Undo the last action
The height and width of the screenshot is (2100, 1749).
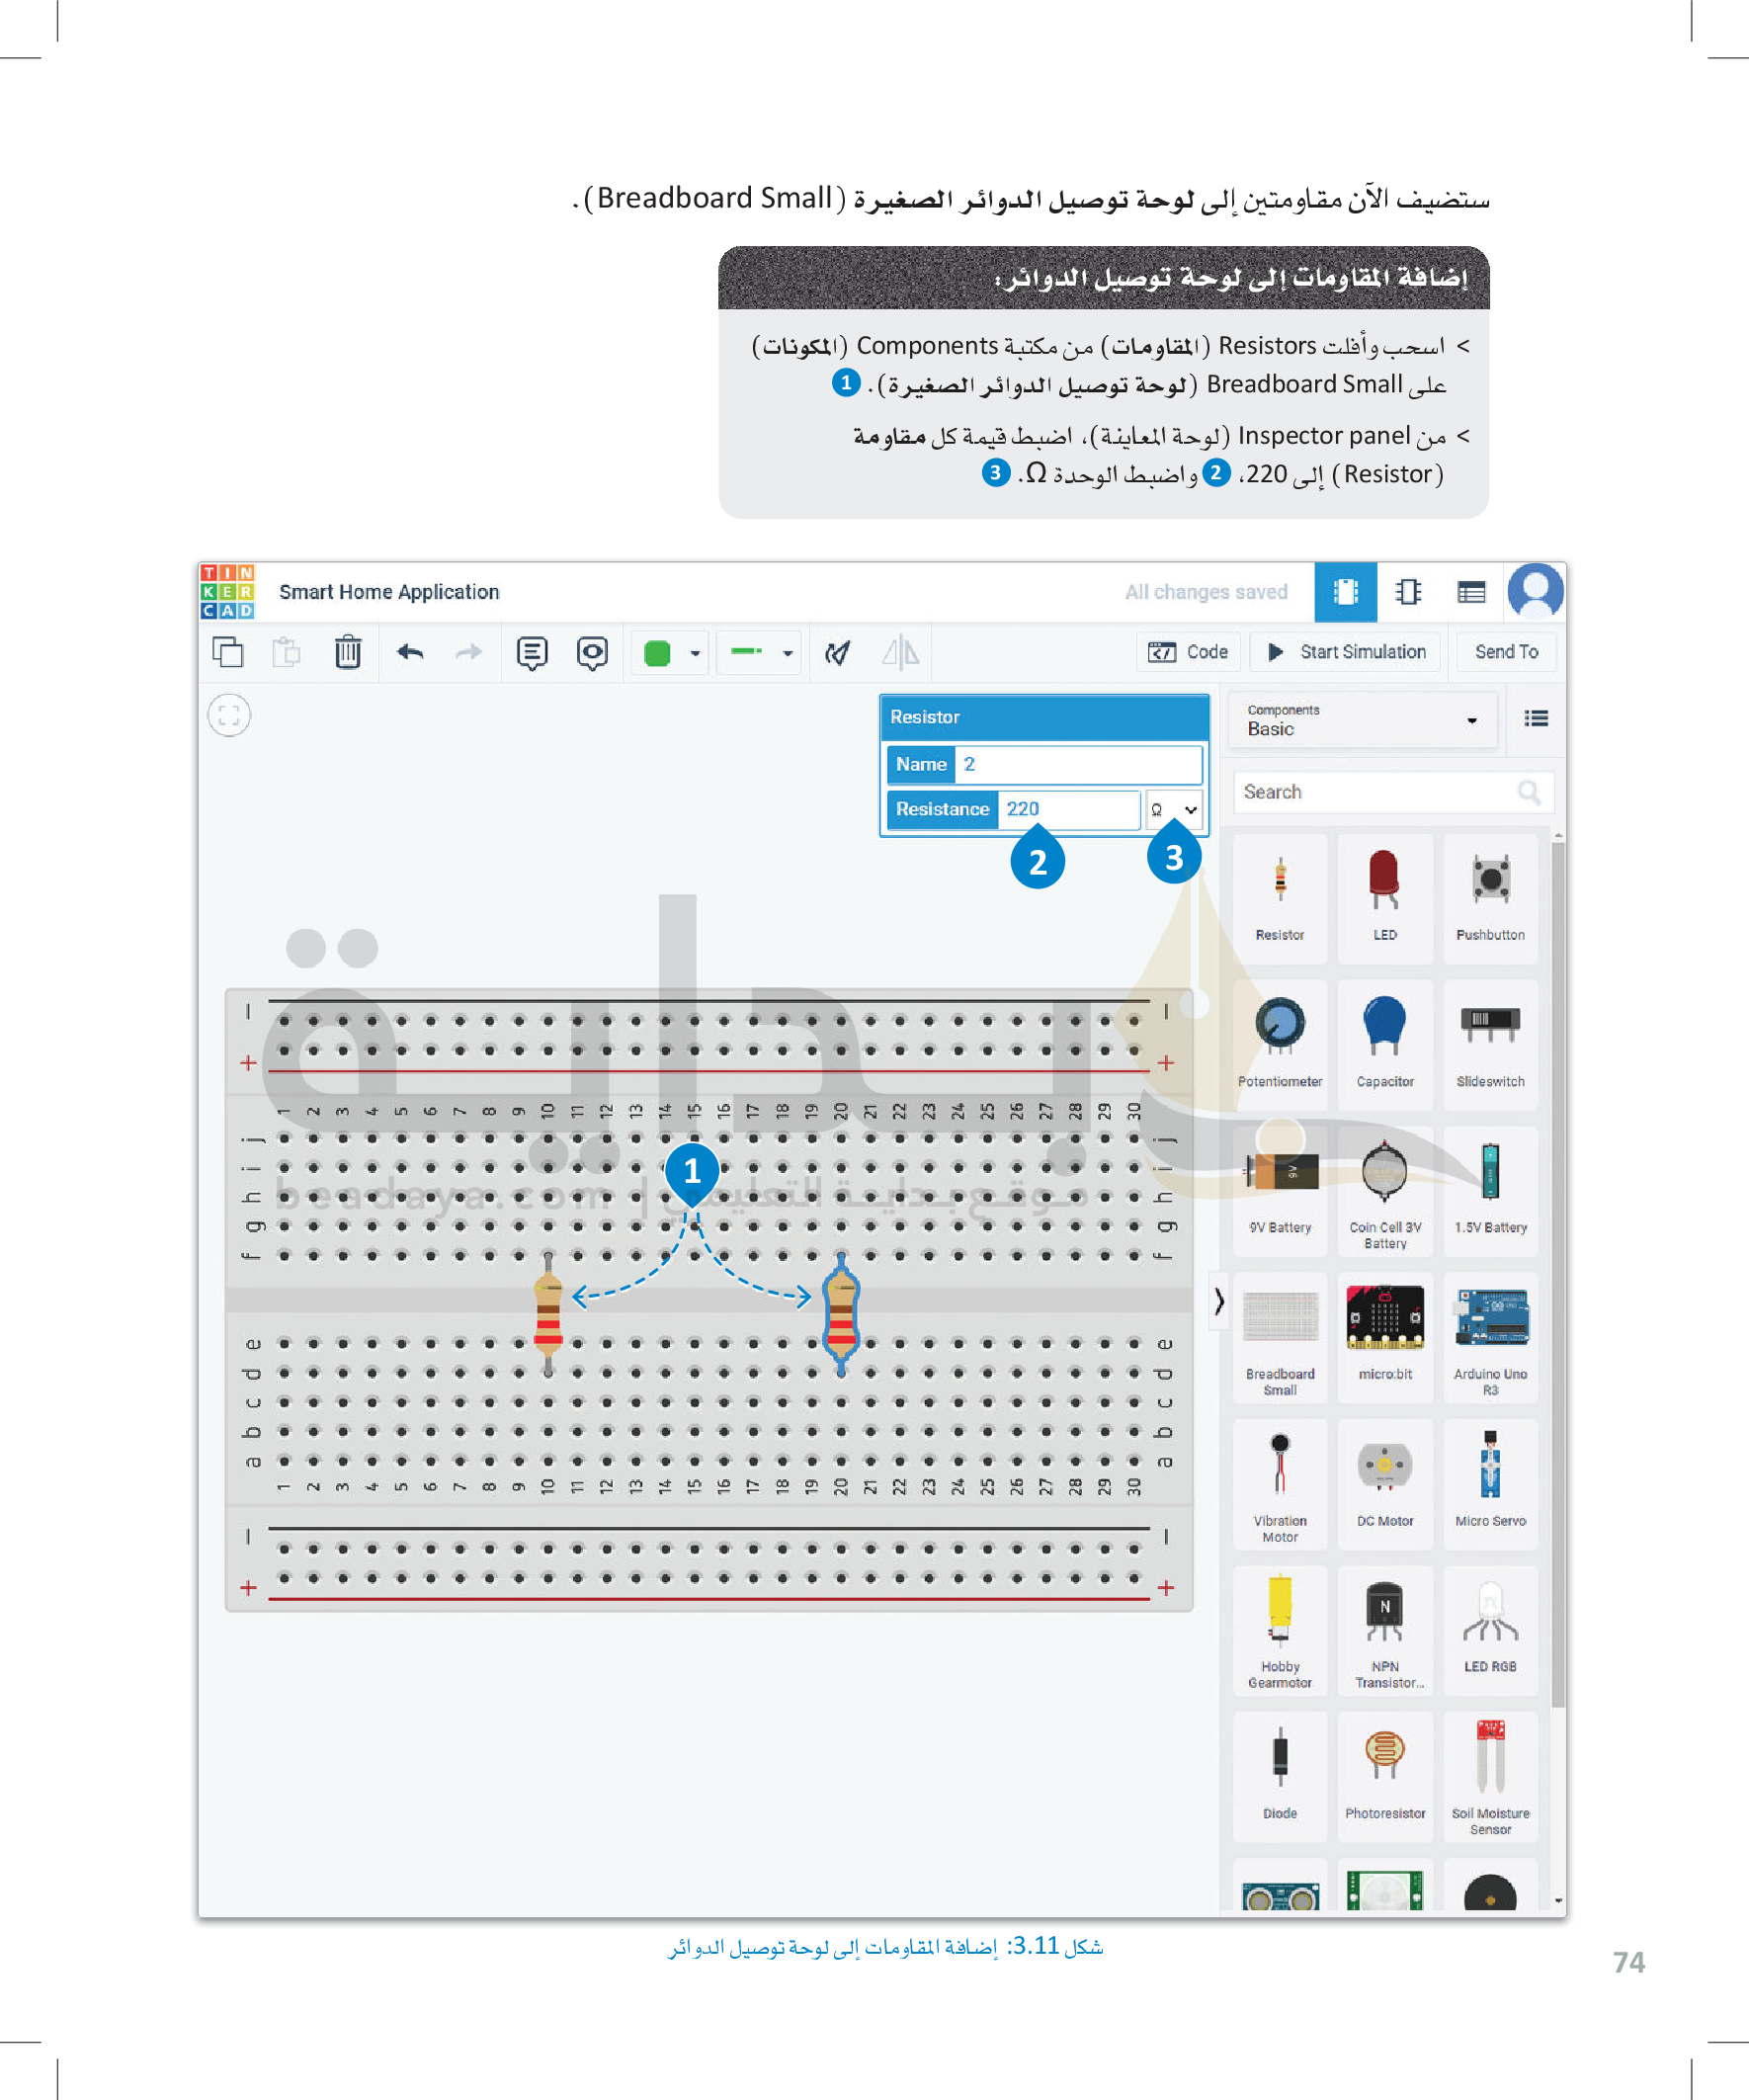(x=410, y=652)
